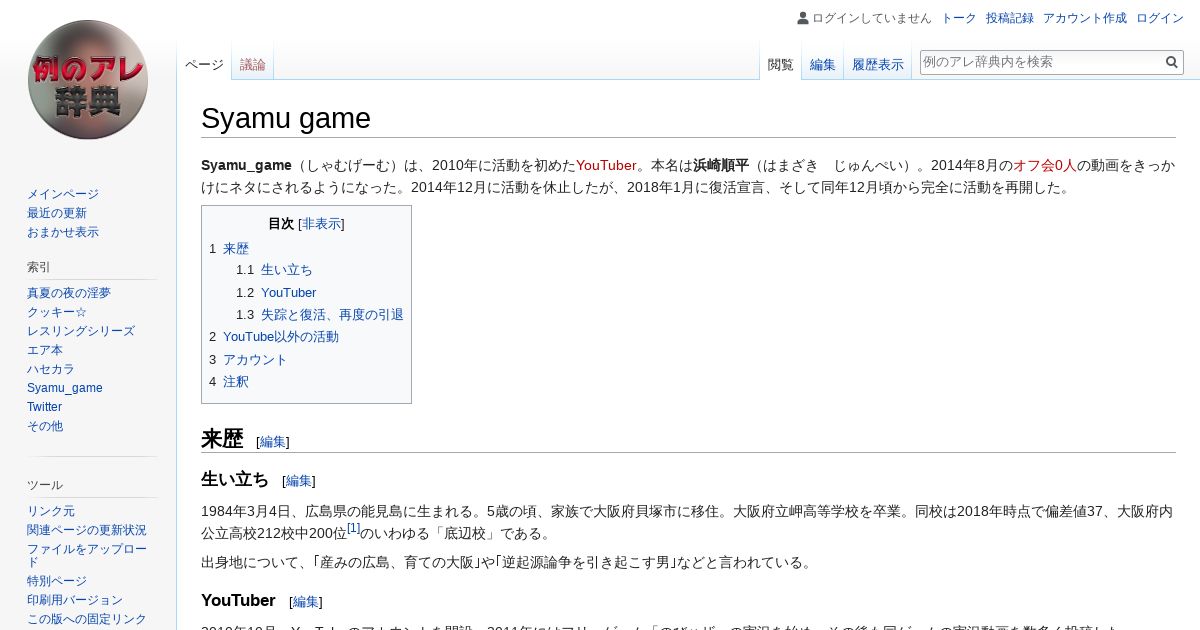Jump to 1.2 YouTuber in contents
The height and width of the screenshot is (630, 1200).
276,292
